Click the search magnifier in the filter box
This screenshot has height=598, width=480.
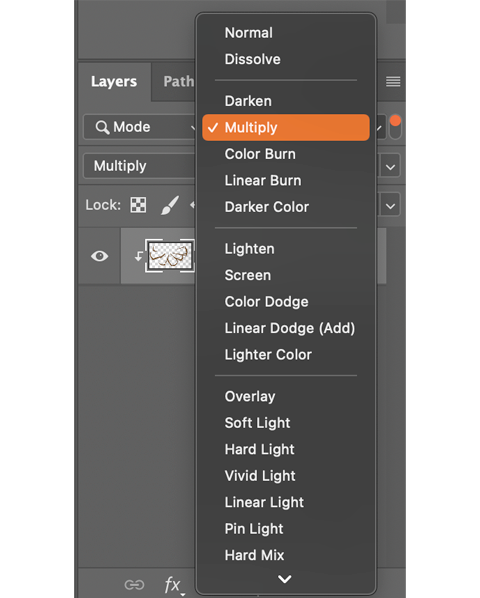(102, 127)
